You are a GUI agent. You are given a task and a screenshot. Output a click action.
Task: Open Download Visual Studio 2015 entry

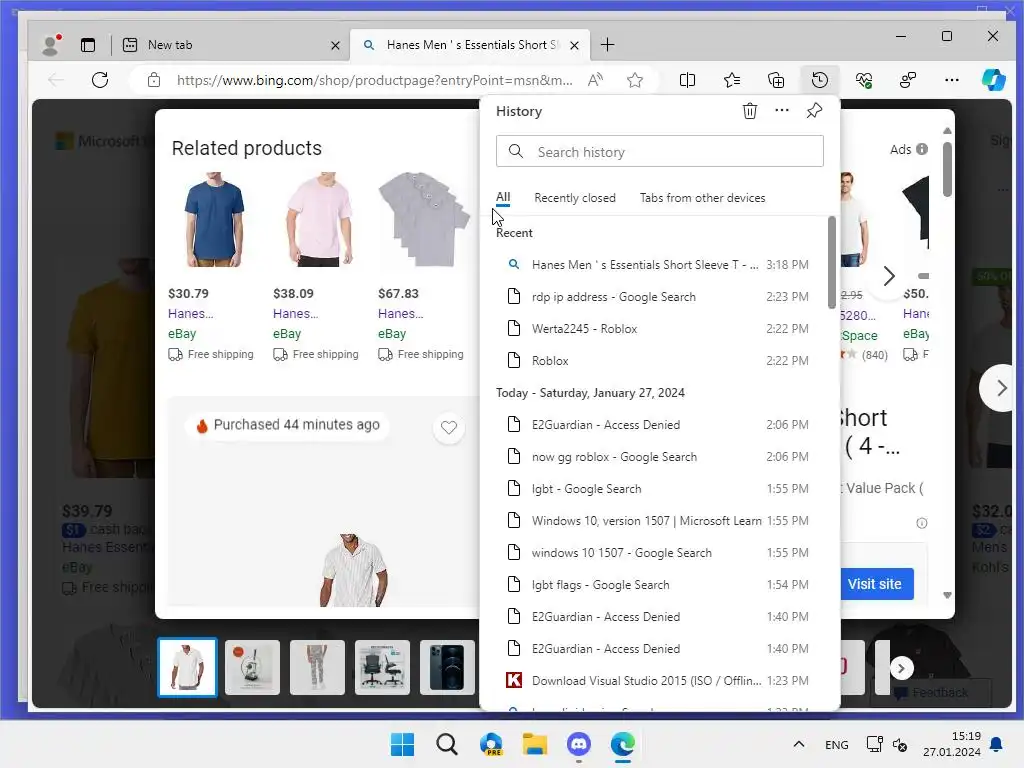(x=658, y=680)
